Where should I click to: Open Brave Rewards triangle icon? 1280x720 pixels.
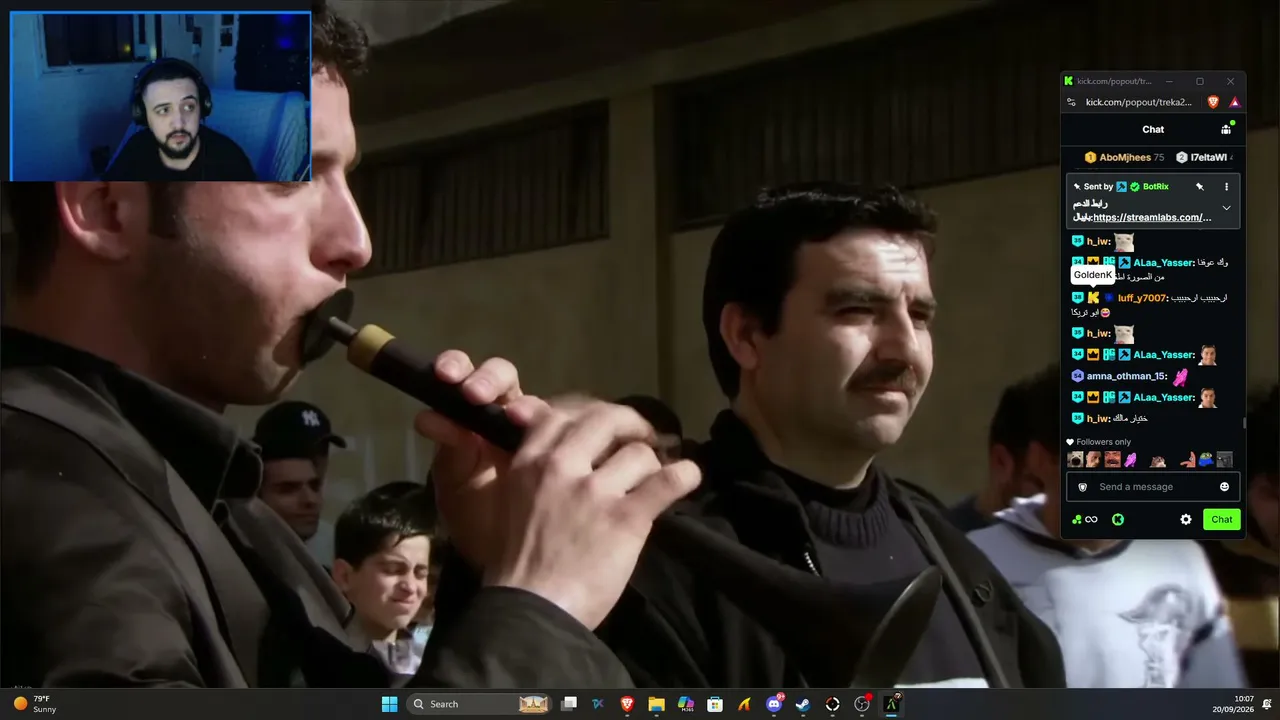click(x=1235, y=102)
